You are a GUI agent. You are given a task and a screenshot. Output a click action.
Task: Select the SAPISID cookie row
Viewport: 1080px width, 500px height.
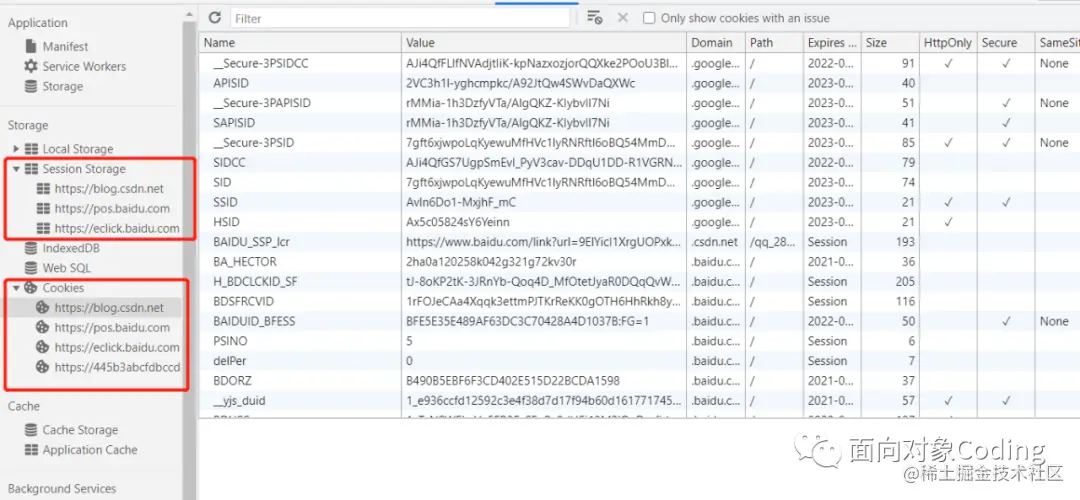pyautogui.click(x=639, y=123)
